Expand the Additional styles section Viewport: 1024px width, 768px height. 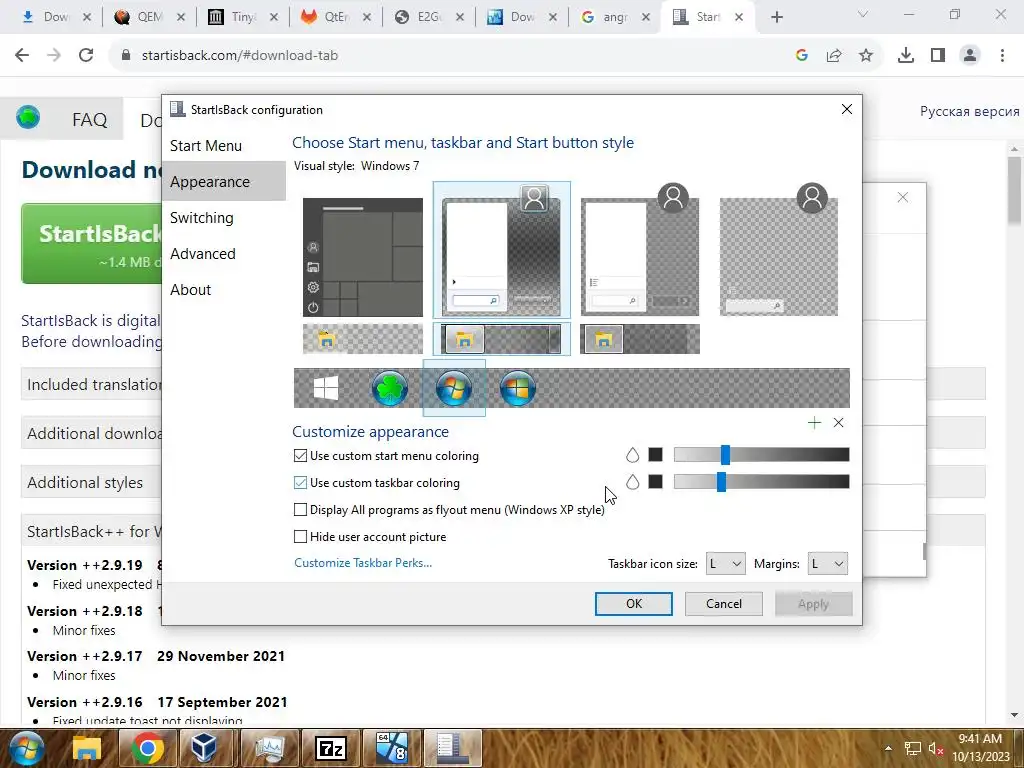(91, 482)
